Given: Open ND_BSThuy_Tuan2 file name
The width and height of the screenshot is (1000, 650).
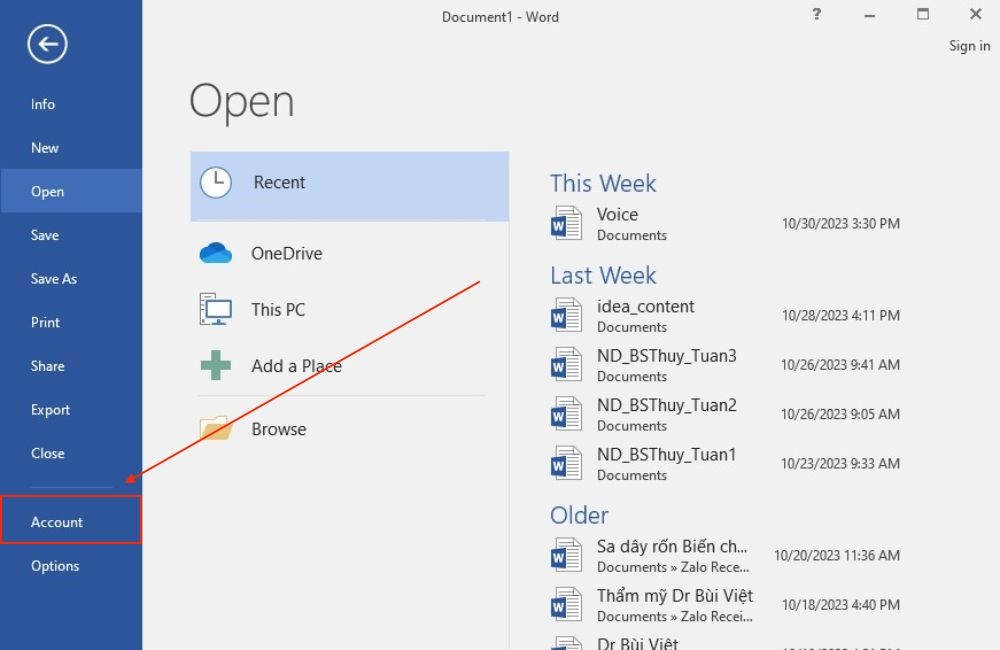Looking at the screenshot, I should (x=666, y=404).
